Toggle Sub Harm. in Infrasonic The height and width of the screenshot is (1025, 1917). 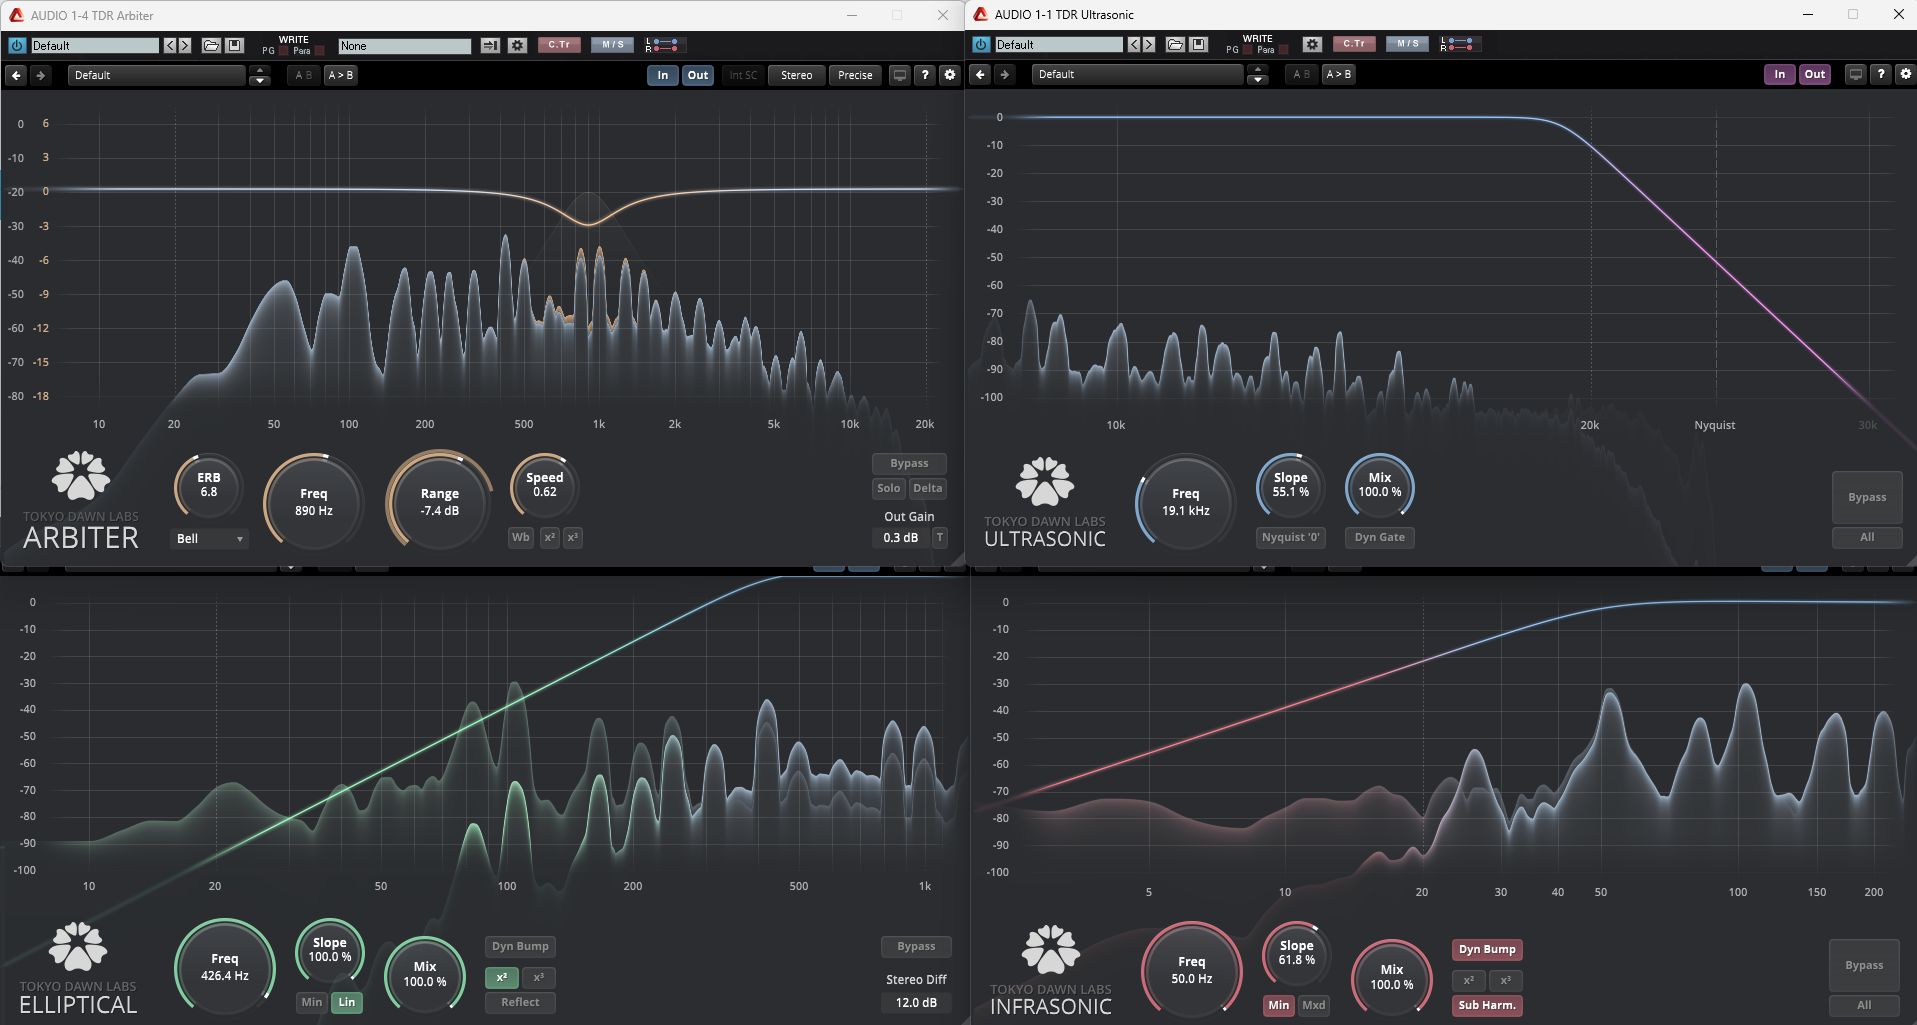(x=1487, y=1005)
